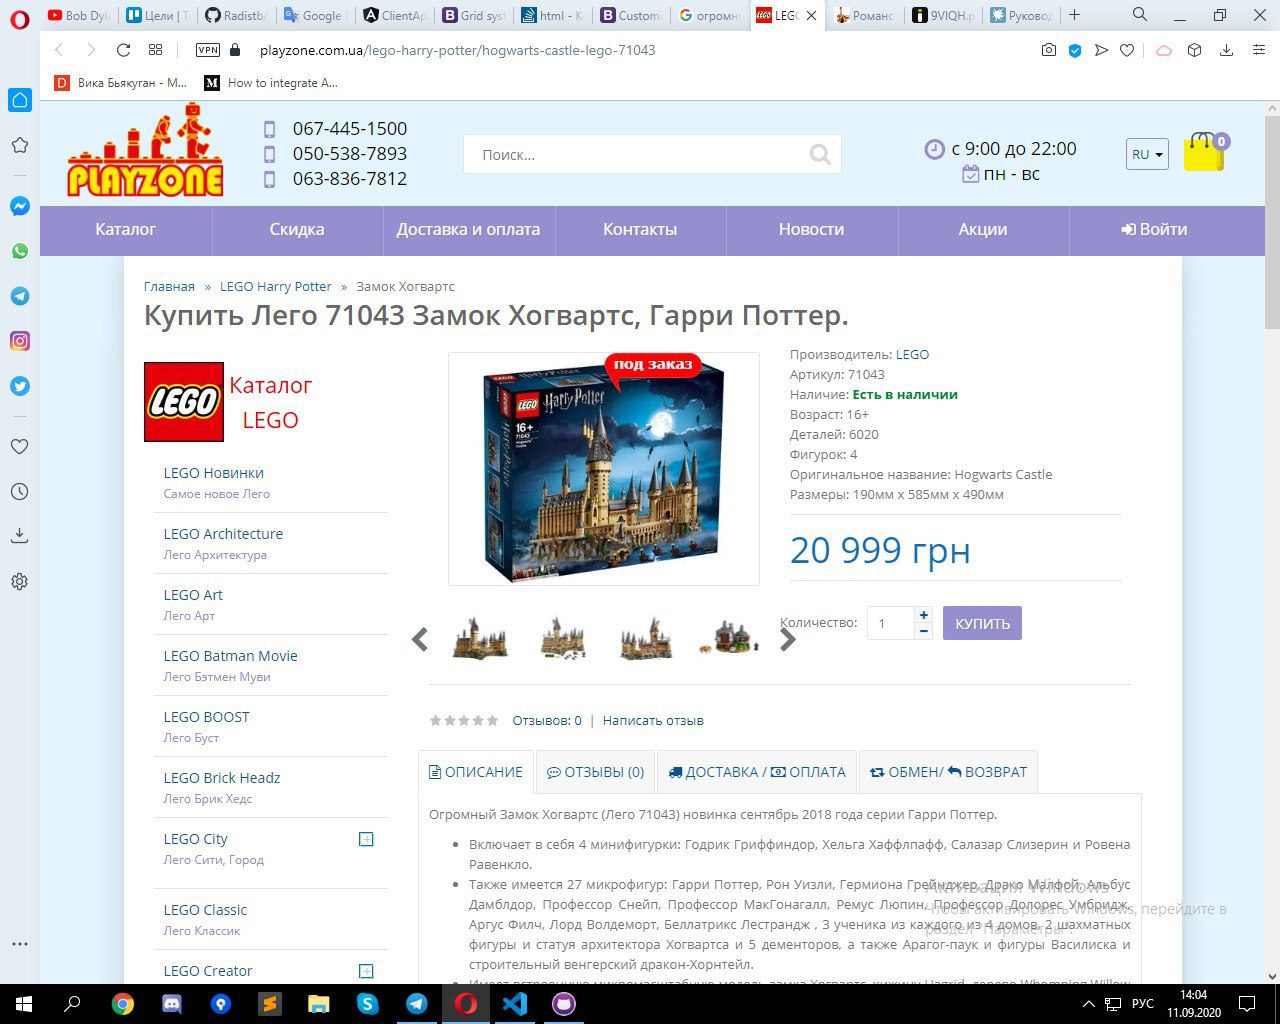Click the Playzone logo
Image resolution: width=1280 pixels, height=1024 pixels.
coord(146,150)
